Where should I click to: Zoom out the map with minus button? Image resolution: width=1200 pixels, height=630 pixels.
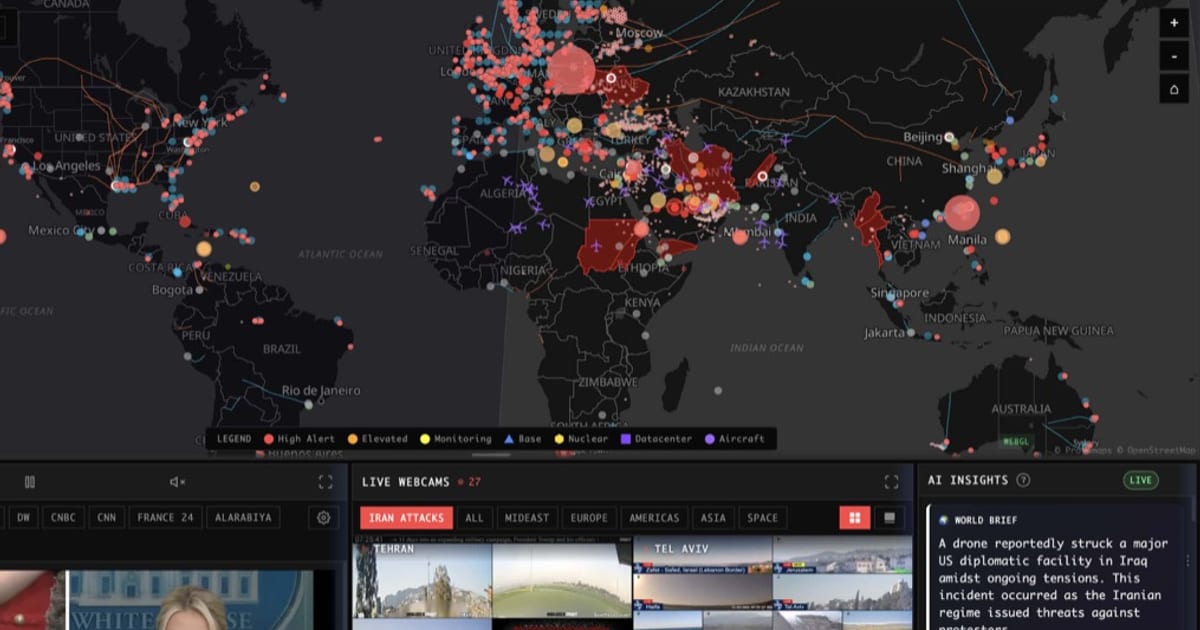tap(1174, 56)
